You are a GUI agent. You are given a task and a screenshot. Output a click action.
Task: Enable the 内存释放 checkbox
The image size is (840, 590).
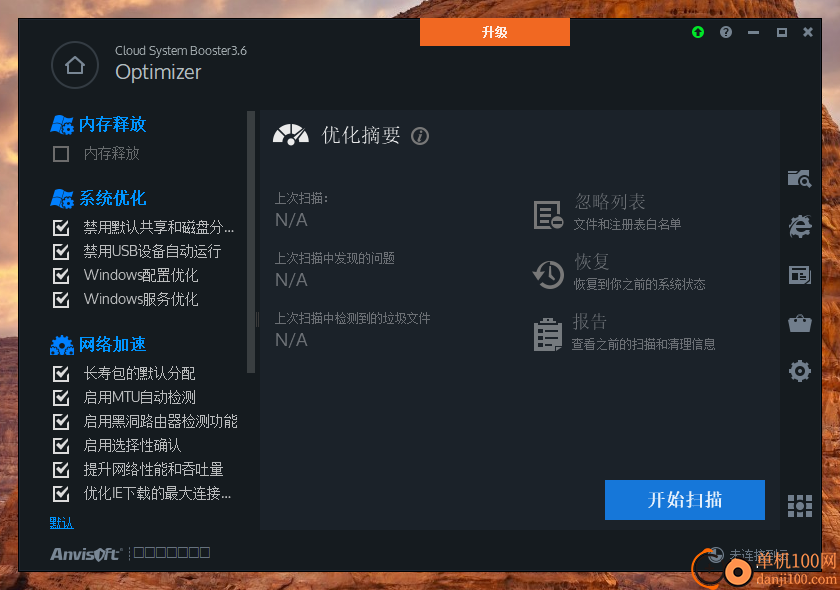coord(61,154)
